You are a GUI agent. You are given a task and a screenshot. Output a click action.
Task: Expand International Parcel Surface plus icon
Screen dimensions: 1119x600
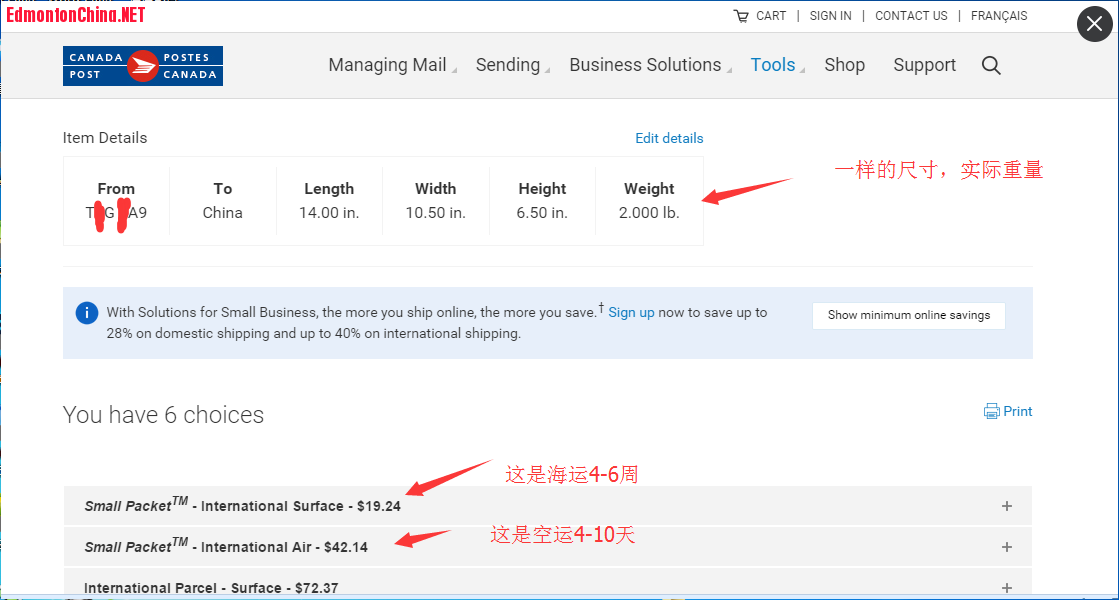click(1007, 587)
